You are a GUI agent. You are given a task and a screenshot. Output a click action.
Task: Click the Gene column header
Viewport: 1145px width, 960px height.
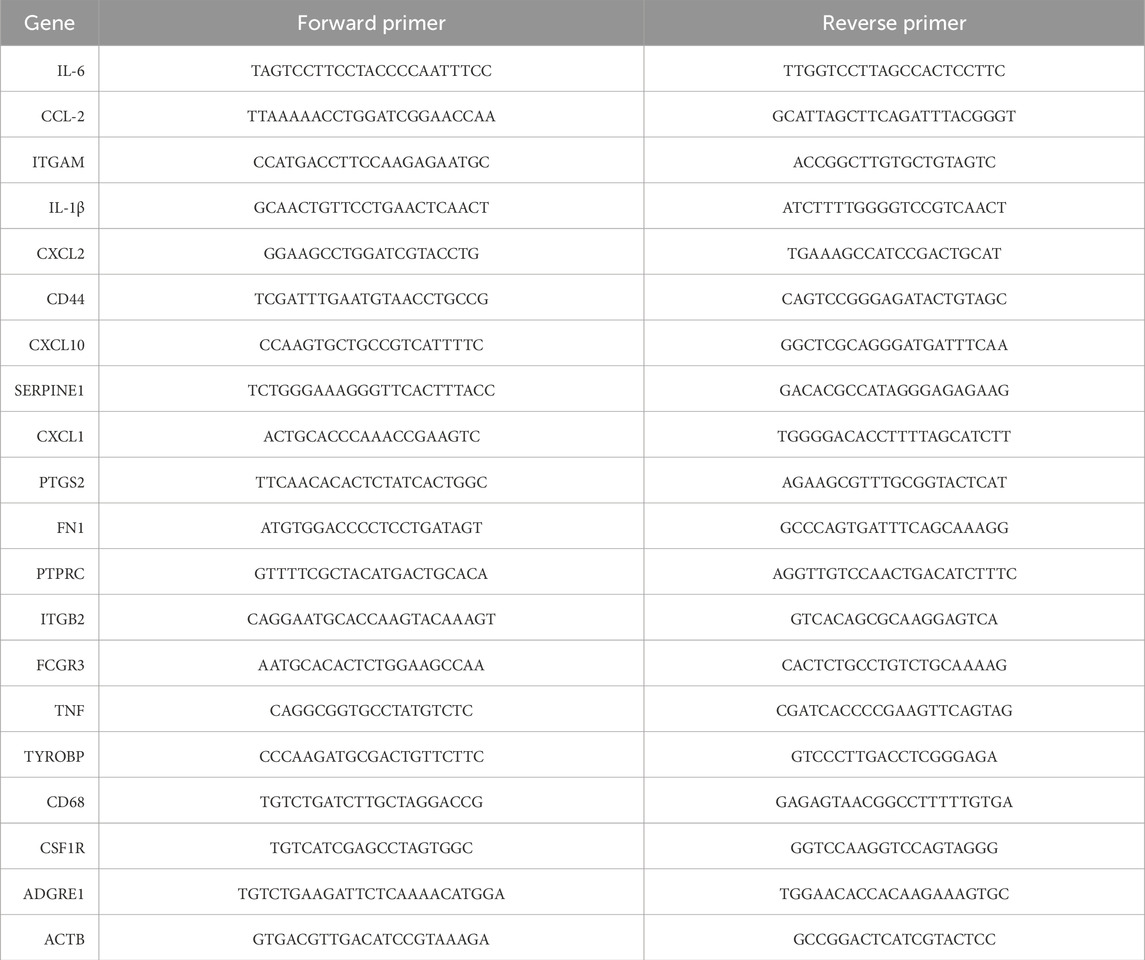coord(49,23)
